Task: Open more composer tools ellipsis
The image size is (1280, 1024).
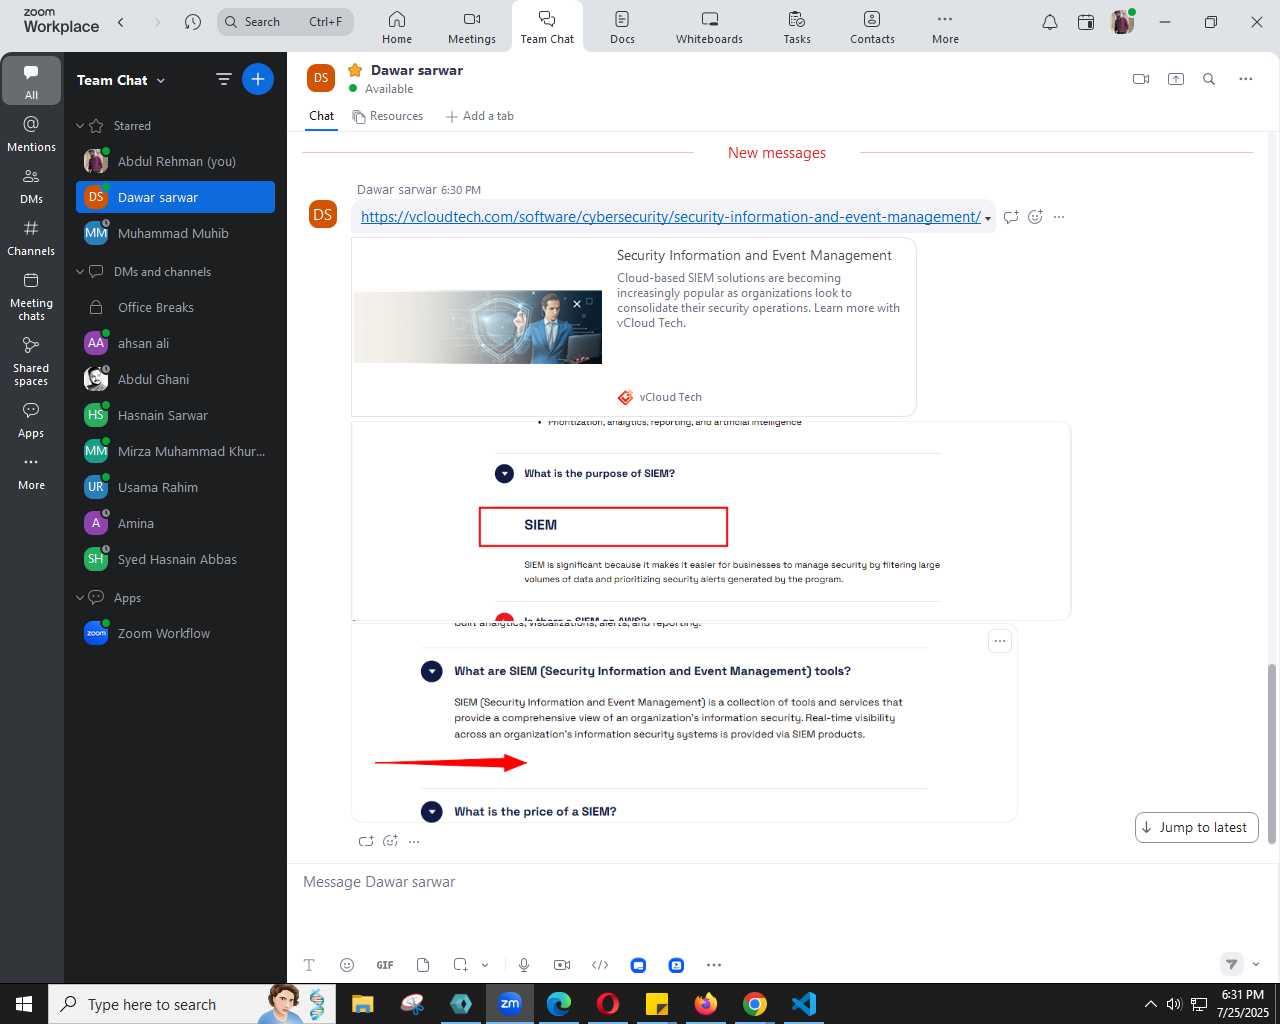Action: point(714,965)
